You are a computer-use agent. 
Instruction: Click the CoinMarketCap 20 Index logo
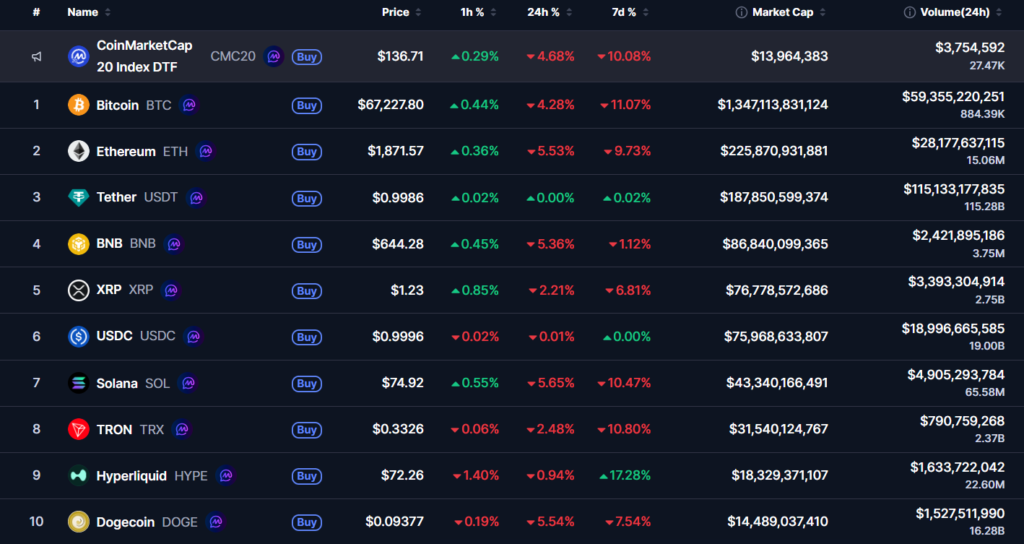[x=78, y=56]
